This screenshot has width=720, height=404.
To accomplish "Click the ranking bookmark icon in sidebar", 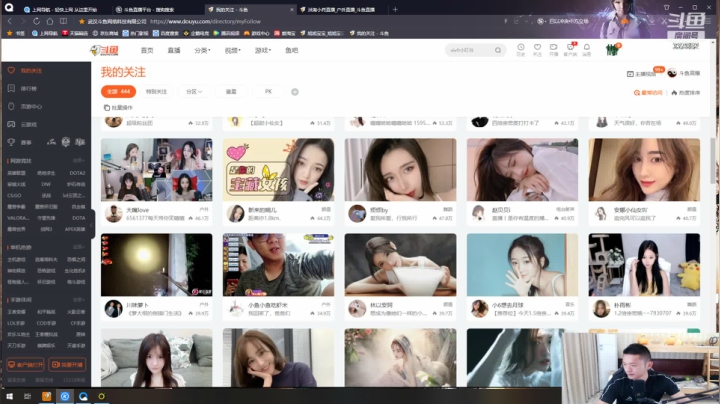I will [x=11, y=88].
